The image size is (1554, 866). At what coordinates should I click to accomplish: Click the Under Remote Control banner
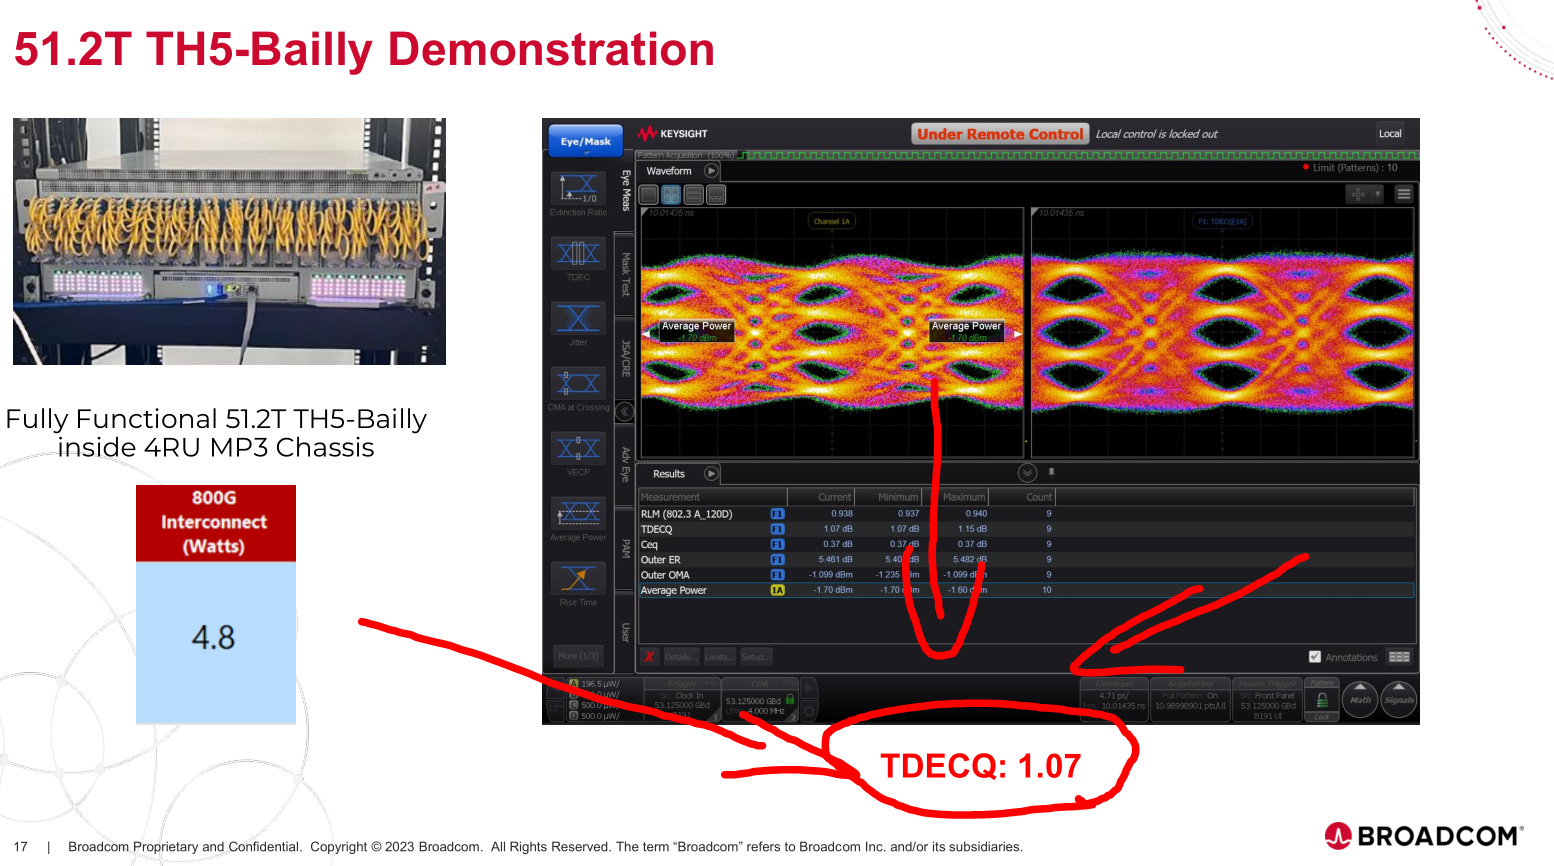[x=1000, y=134]
